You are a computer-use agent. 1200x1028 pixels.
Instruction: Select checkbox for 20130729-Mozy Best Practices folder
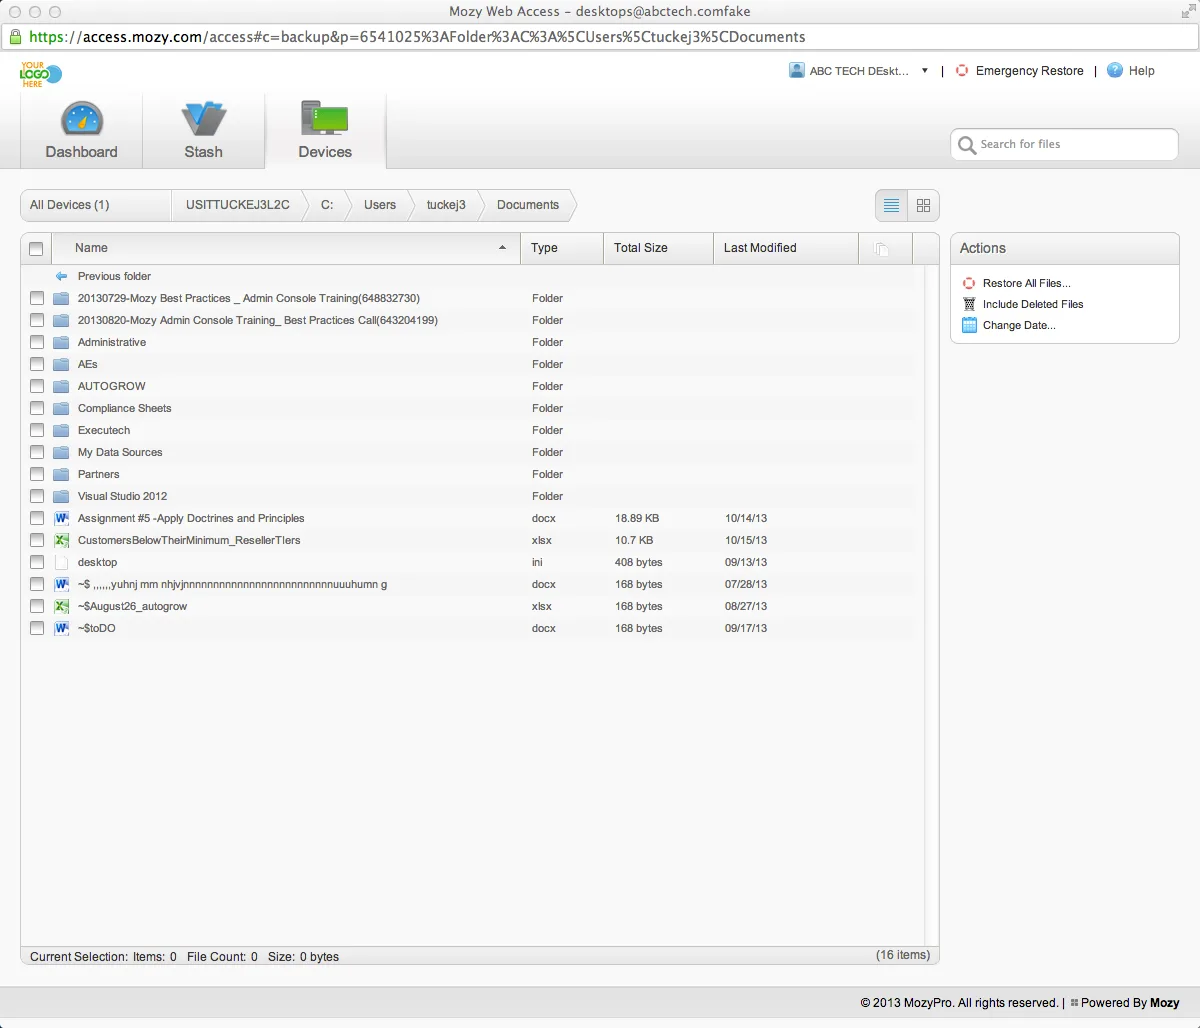click(37, 298)
